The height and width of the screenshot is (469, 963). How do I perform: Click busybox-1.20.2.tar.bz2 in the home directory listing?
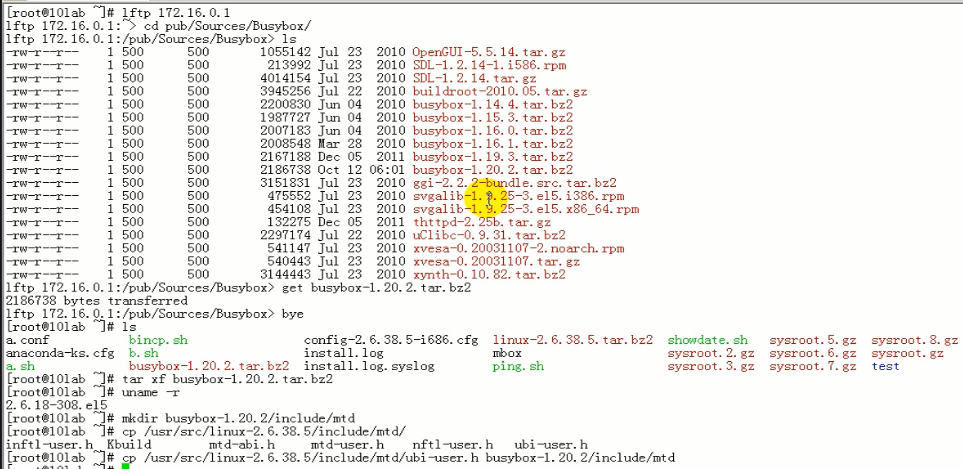[x=209, y=366]
